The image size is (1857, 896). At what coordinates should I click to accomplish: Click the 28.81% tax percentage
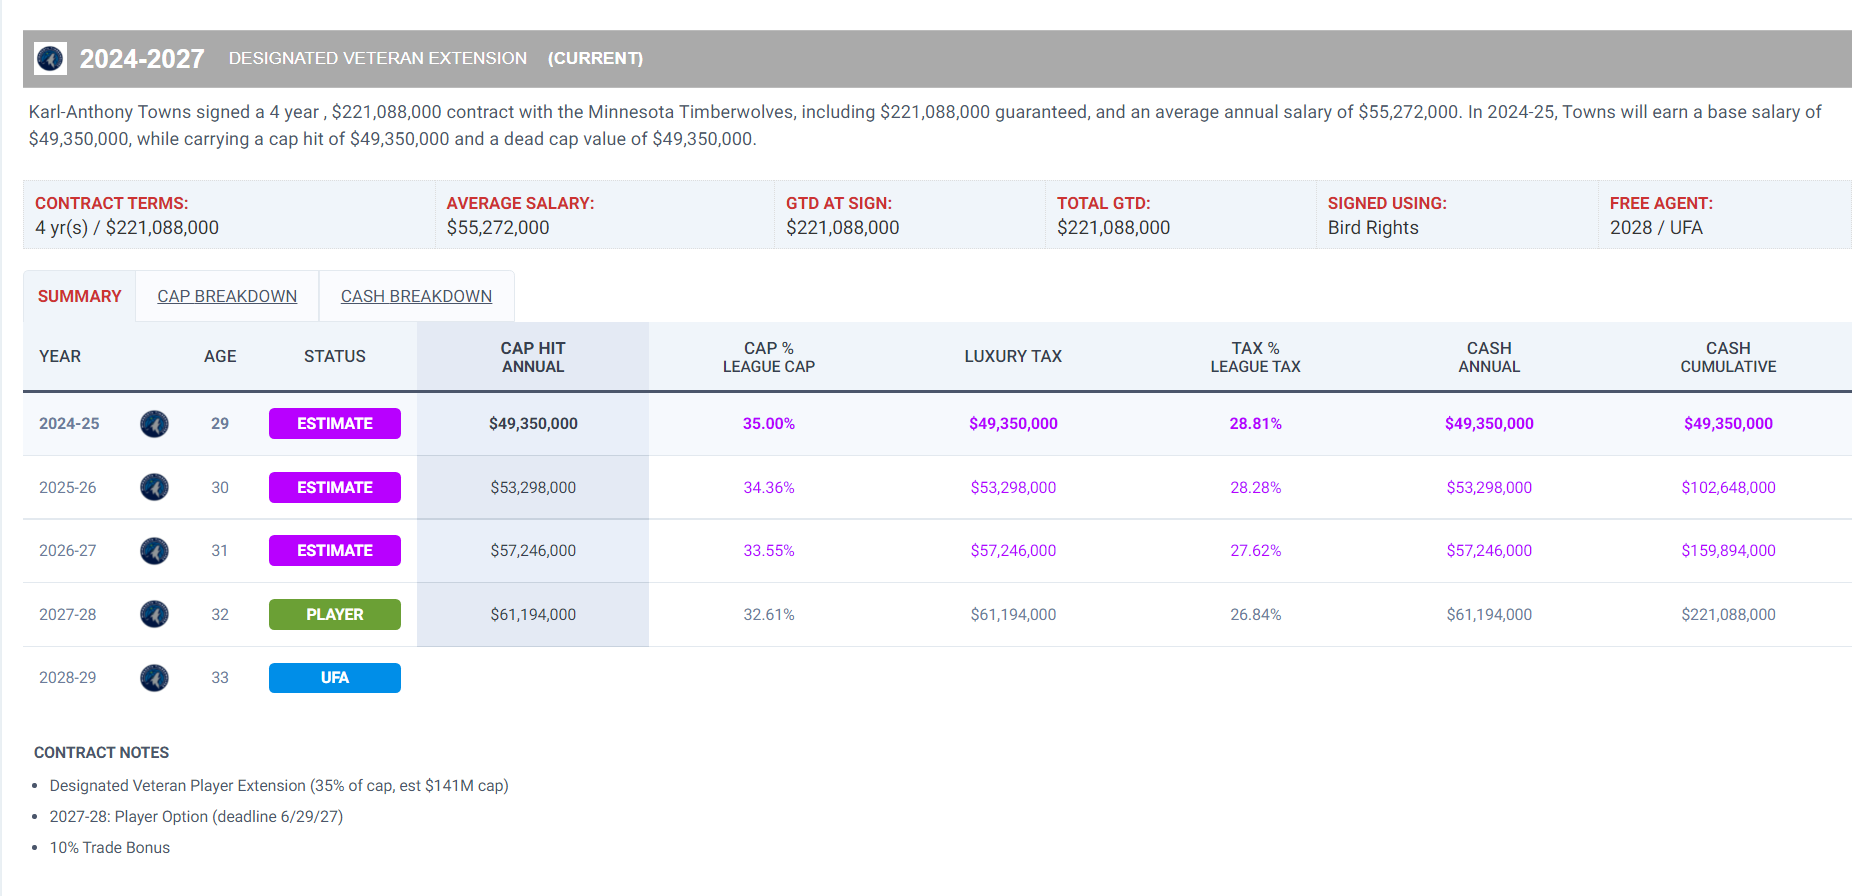pos(1256,424)
